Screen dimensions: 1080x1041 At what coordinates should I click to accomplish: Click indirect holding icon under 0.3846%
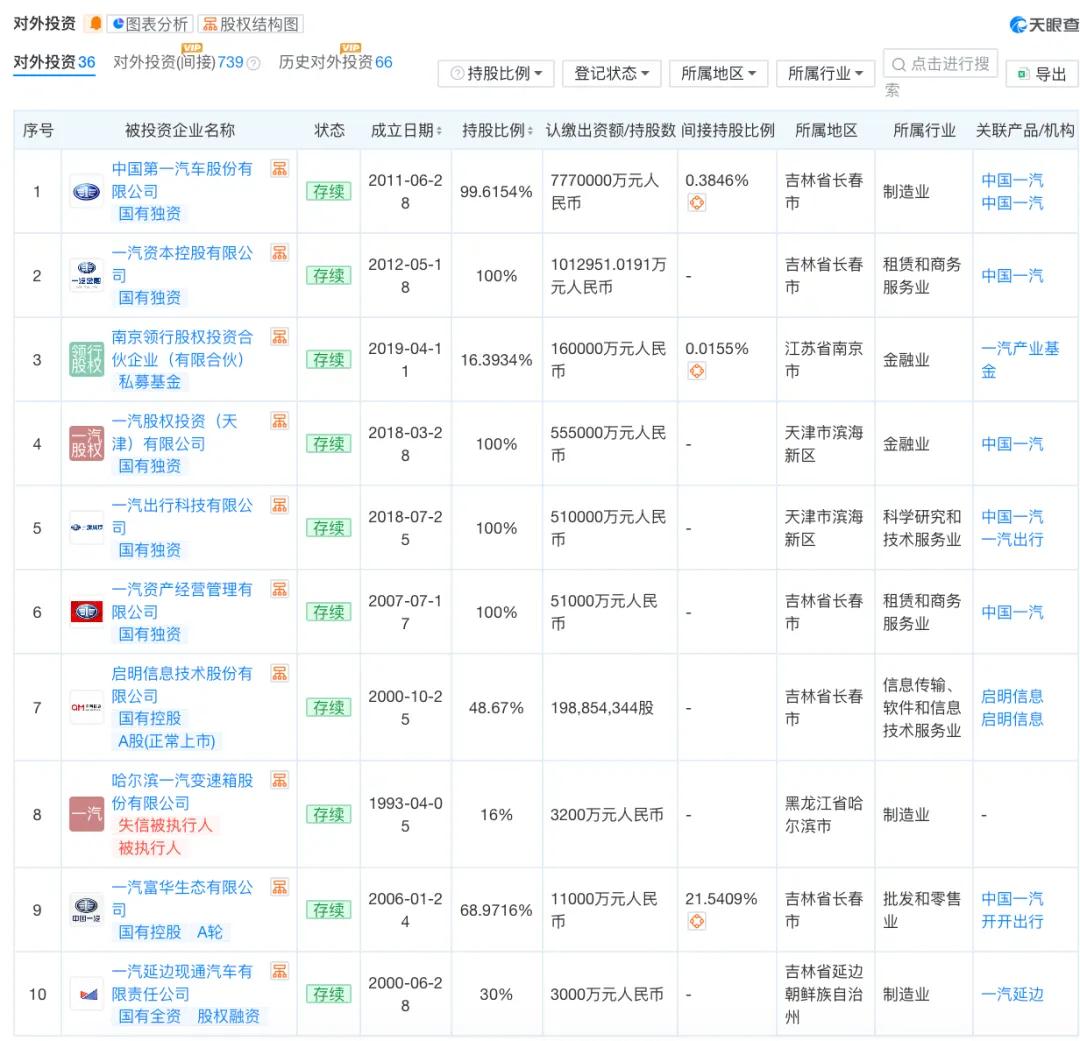coord(696,203)
